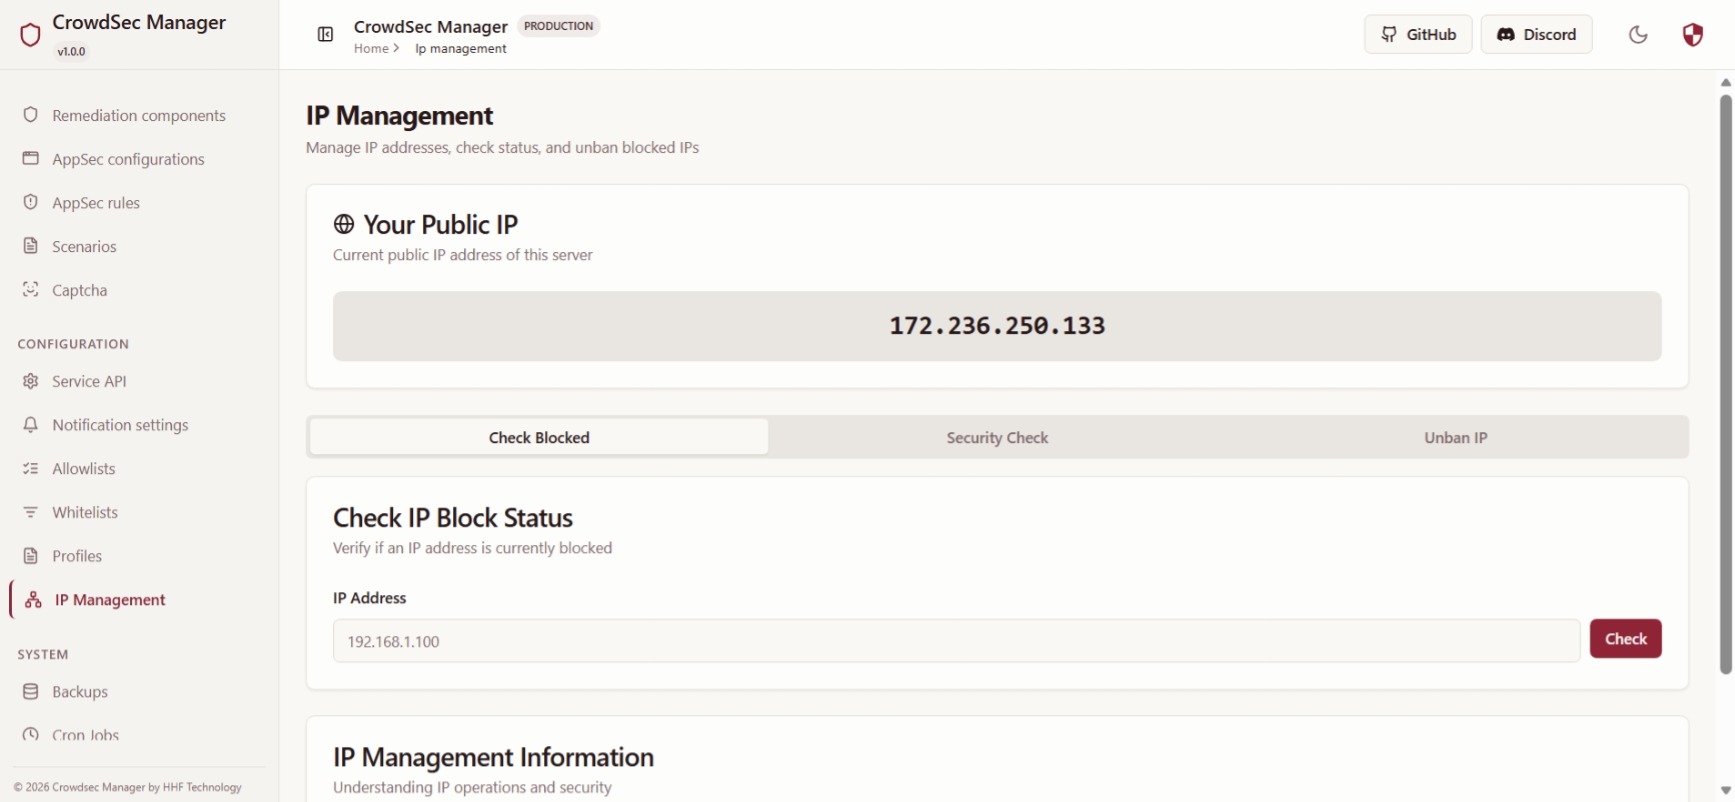
Task: Click the AppSec rules shield icon
Action: coord(31,202)
